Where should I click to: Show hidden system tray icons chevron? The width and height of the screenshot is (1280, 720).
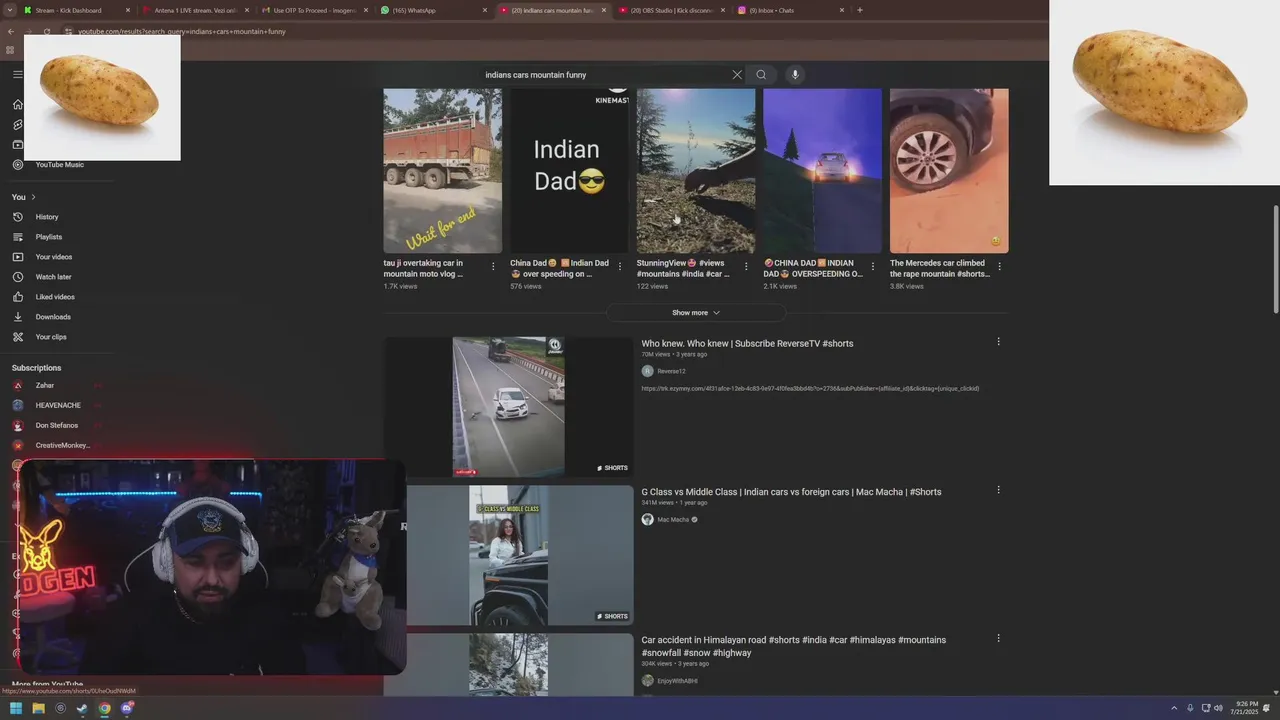pos(1174,708)
